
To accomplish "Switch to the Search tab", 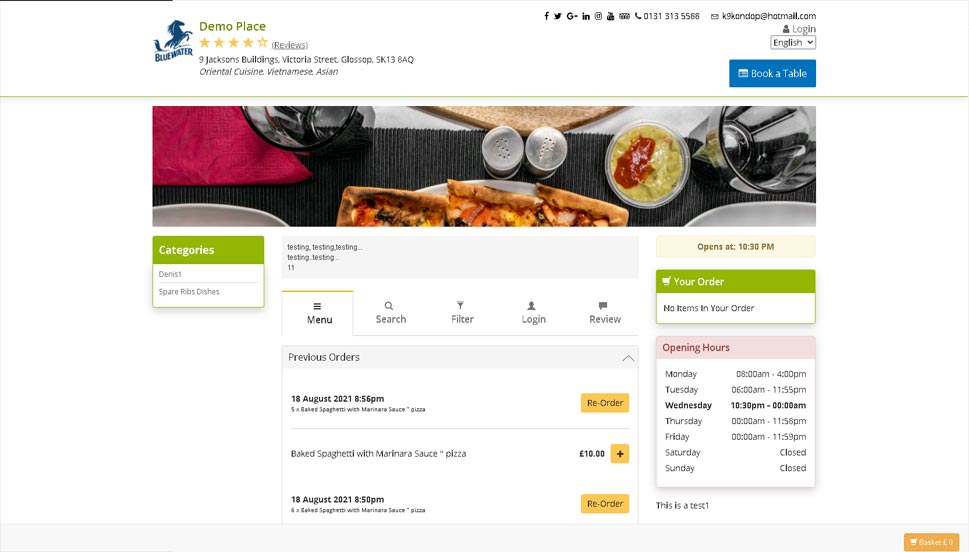I will coord(391,313).
